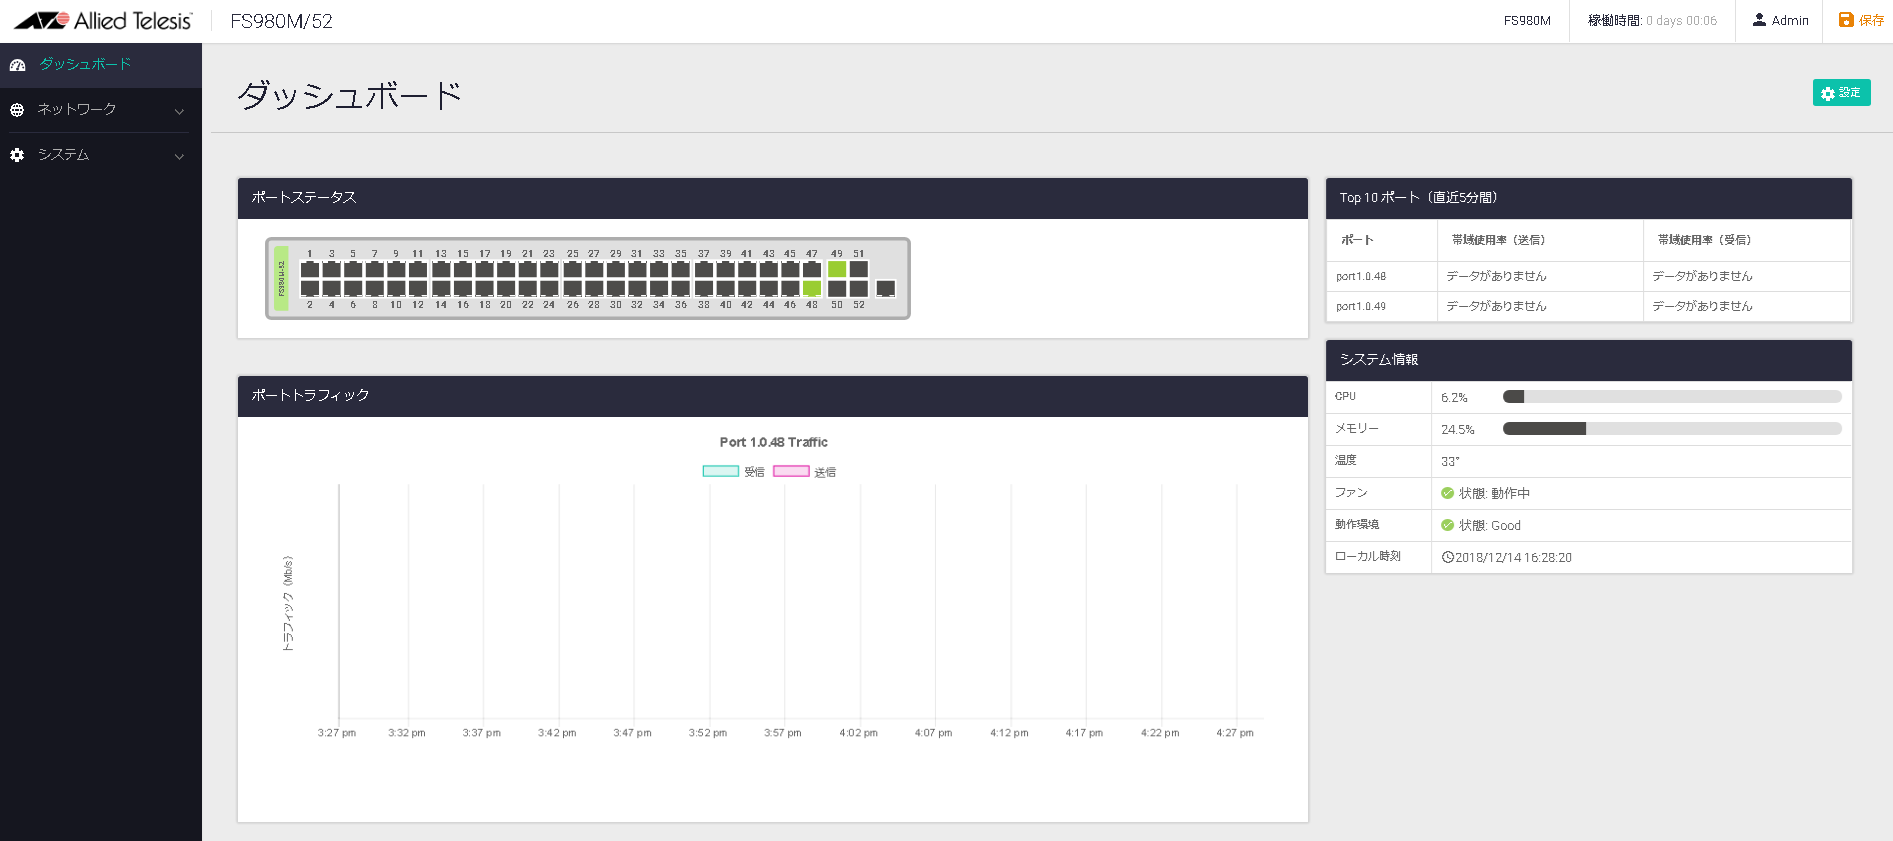
Task: Expand the システム menu chevron
Action: [x=180, y=156]
